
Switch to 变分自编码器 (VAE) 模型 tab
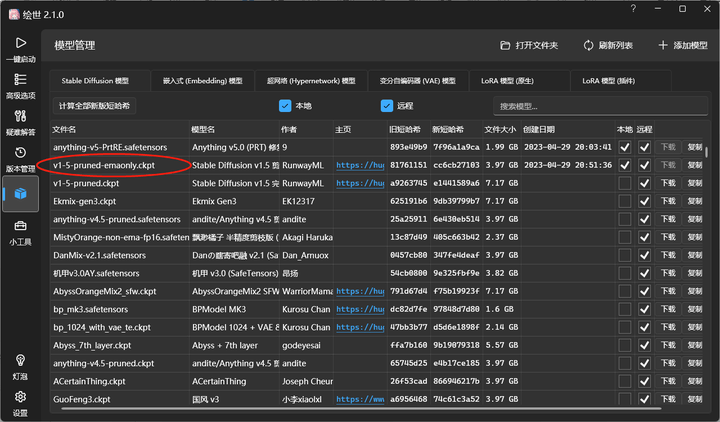(417, 81)
